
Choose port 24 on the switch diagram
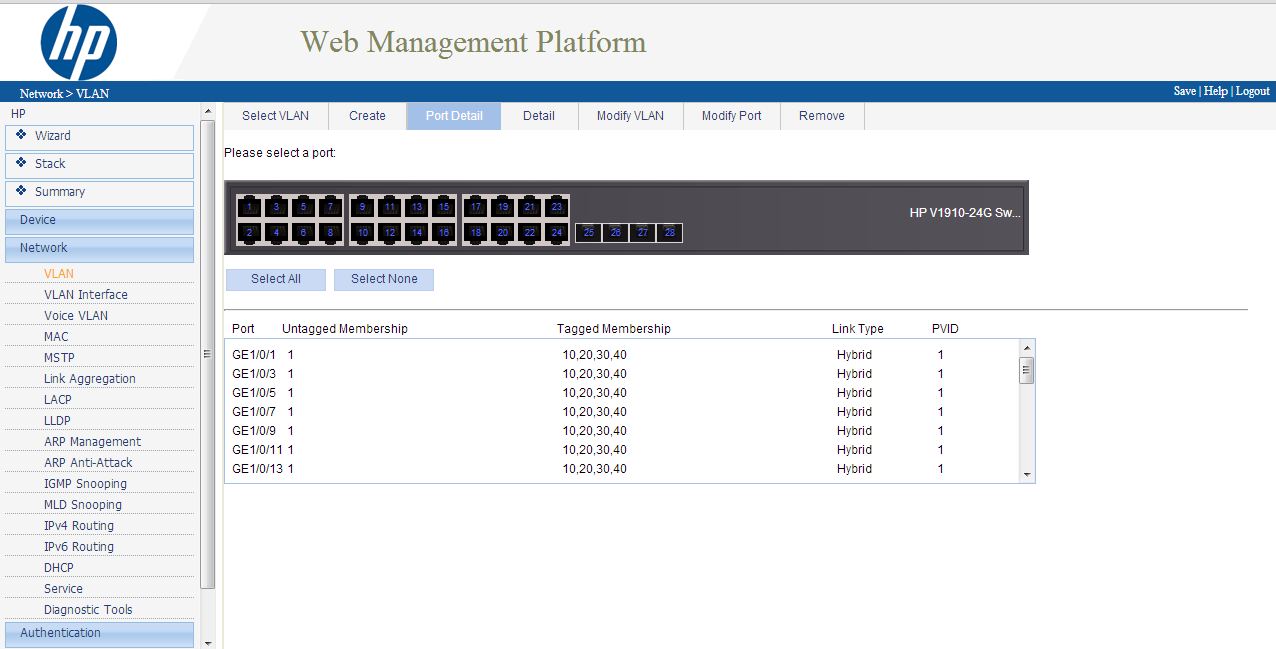(557, 232)
